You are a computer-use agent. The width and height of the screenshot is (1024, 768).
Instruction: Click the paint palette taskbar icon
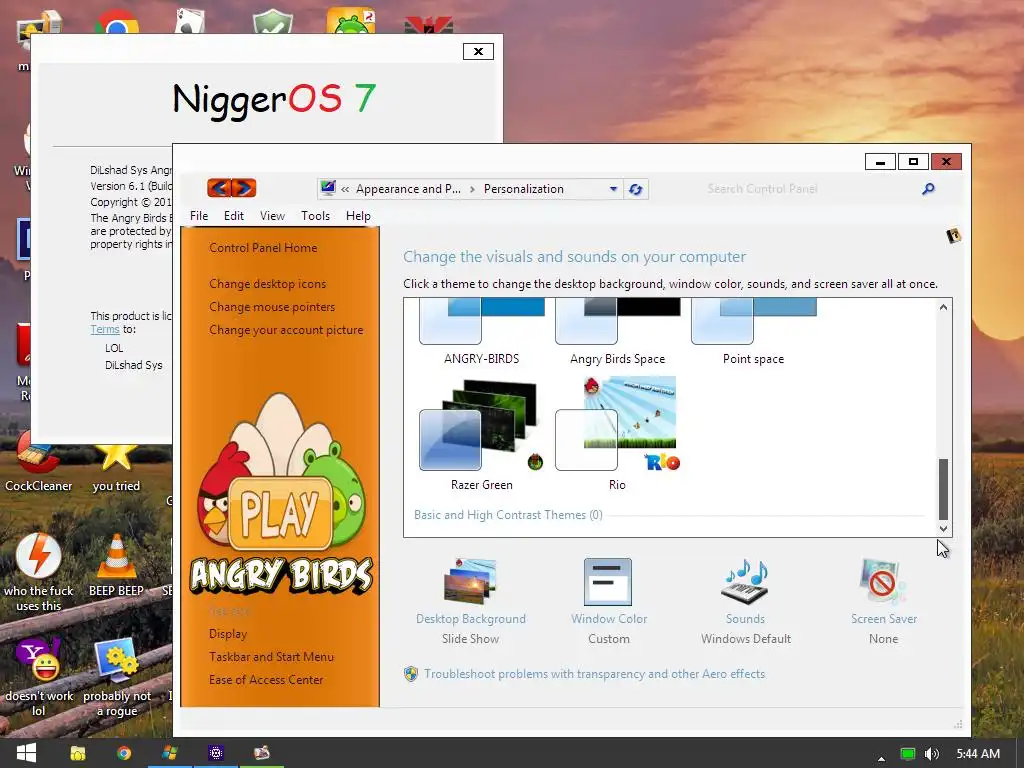click(x=262, y=753)
